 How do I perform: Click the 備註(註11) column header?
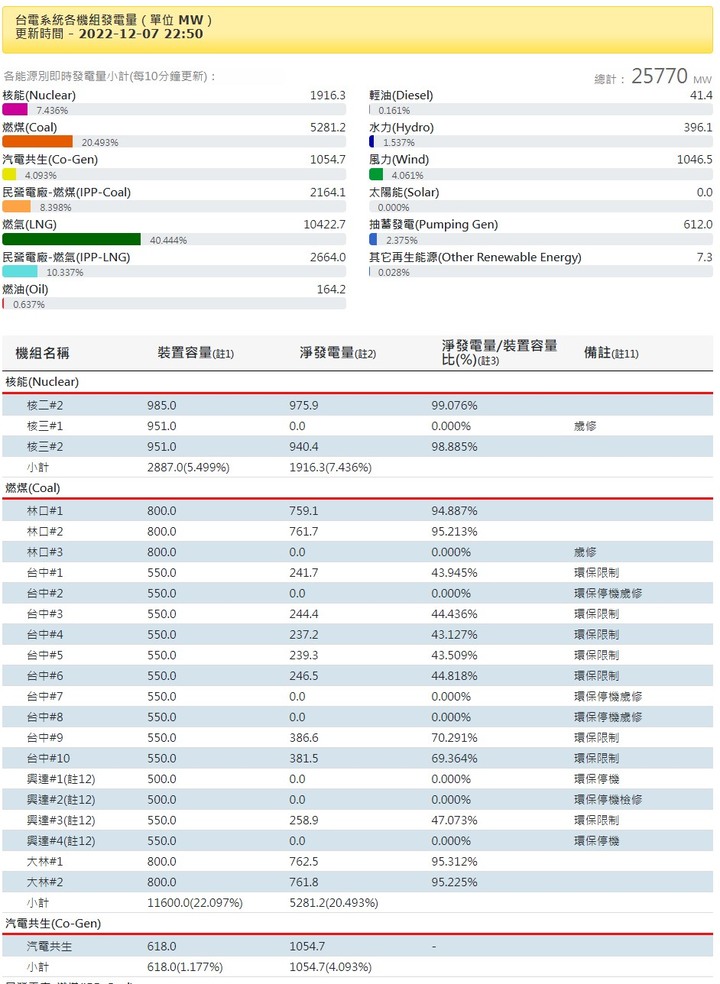tap(611, 353)
